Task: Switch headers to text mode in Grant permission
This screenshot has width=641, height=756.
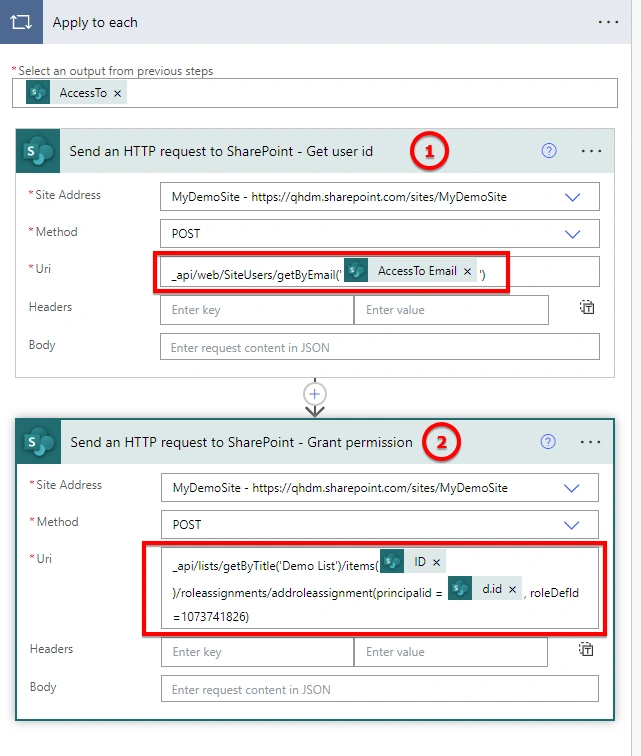Action: point(586,649)
